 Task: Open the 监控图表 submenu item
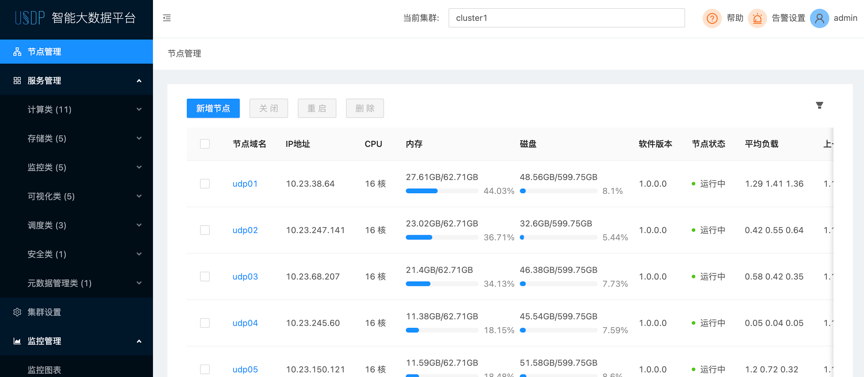[77, 370]
